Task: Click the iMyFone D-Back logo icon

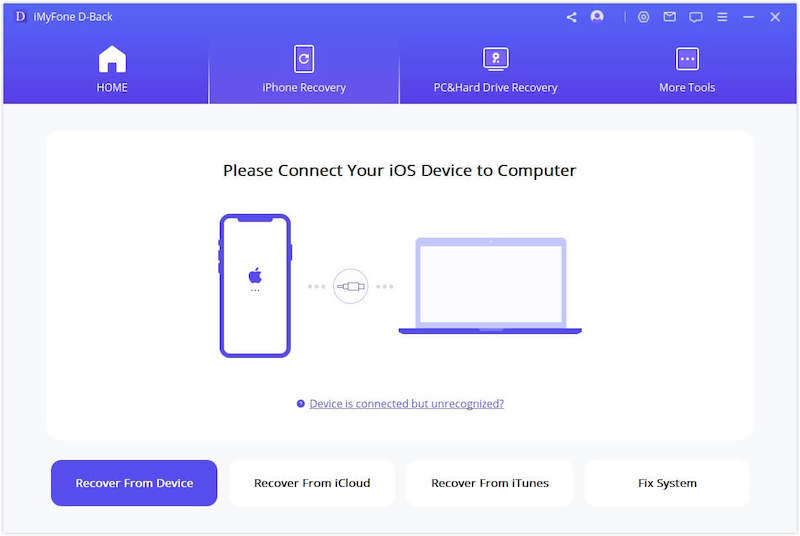Action: click(20, 17)
